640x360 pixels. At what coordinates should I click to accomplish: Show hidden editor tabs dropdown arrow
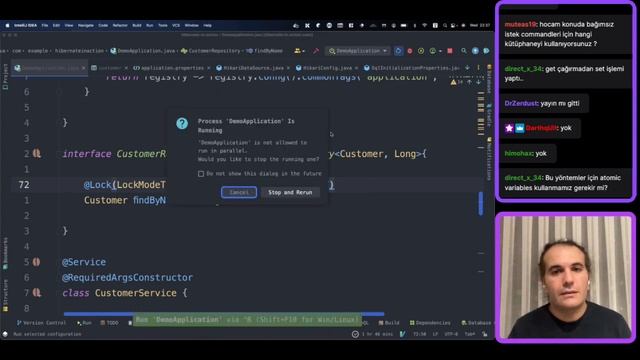pyautogui.click(x=467, y=68)
